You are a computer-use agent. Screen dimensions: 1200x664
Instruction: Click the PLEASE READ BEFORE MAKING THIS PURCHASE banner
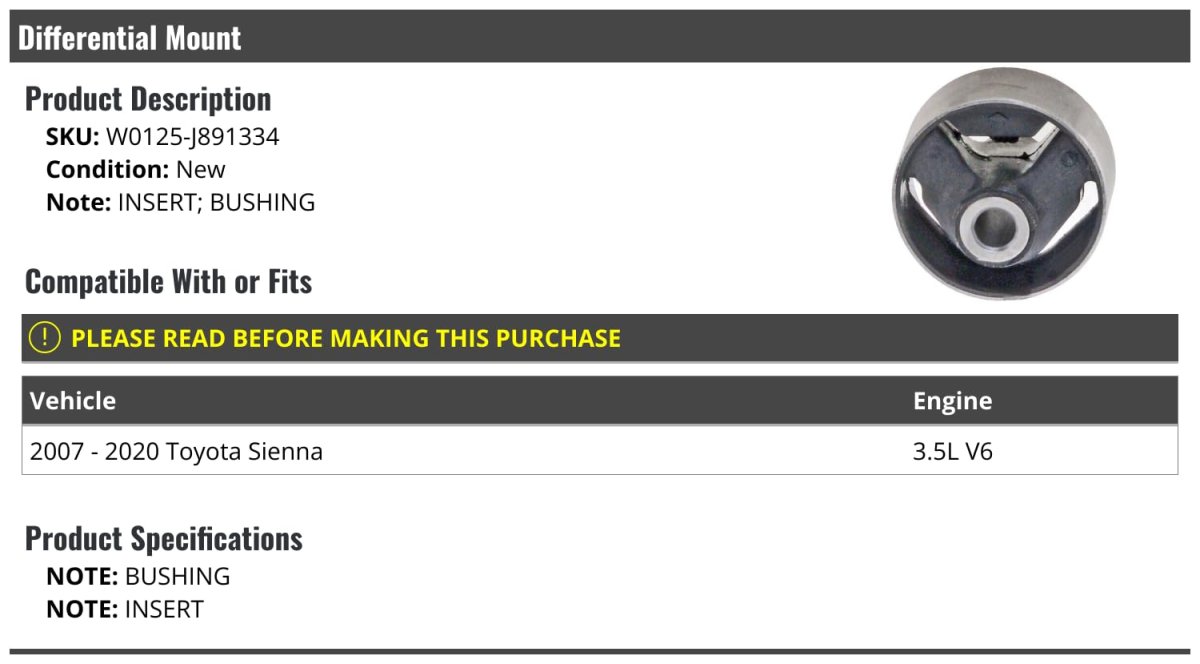pos(345,338)
